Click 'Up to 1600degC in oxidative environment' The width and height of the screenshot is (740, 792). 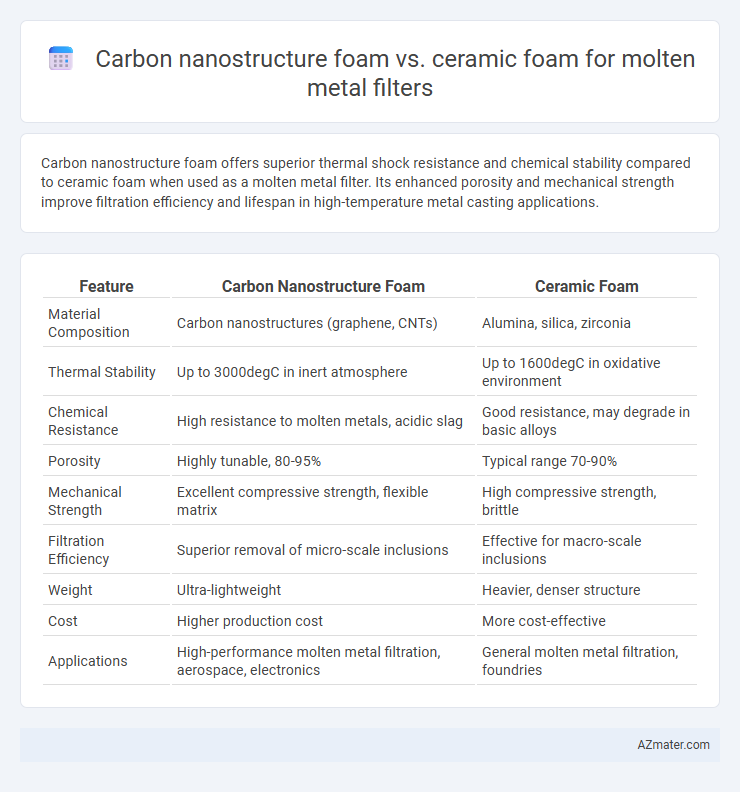pos(571,372)
